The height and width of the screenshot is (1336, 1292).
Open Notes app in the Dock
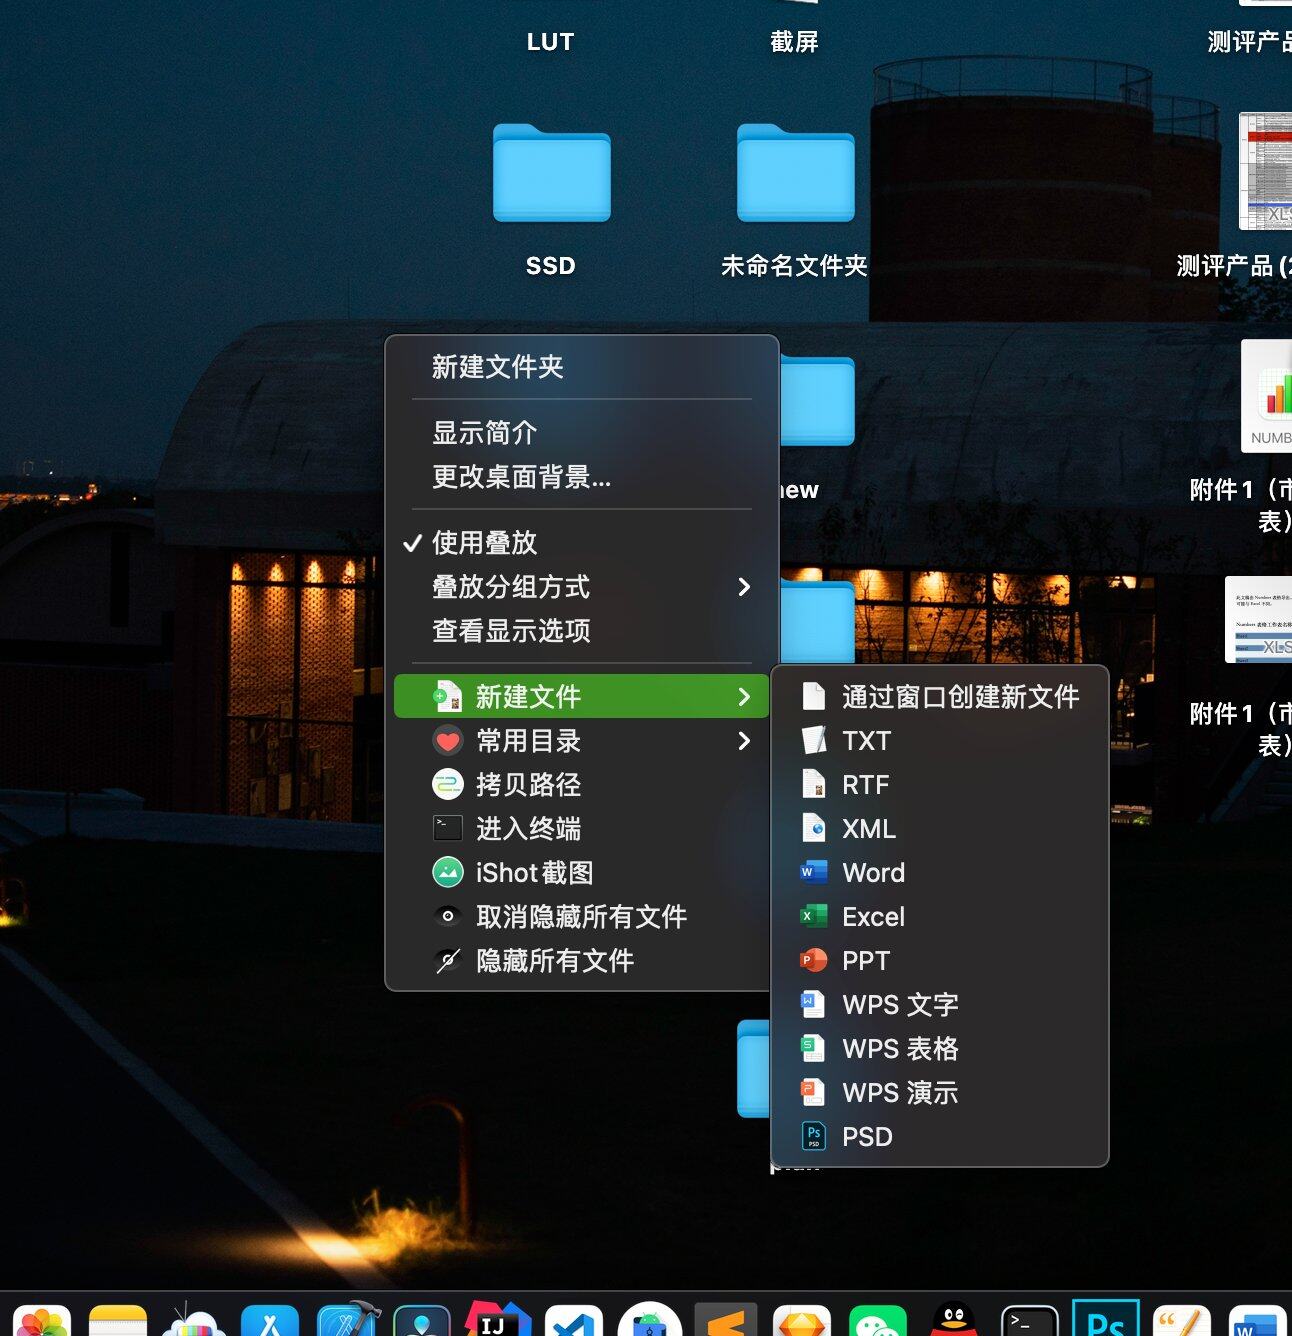[x=118, y=1320]
